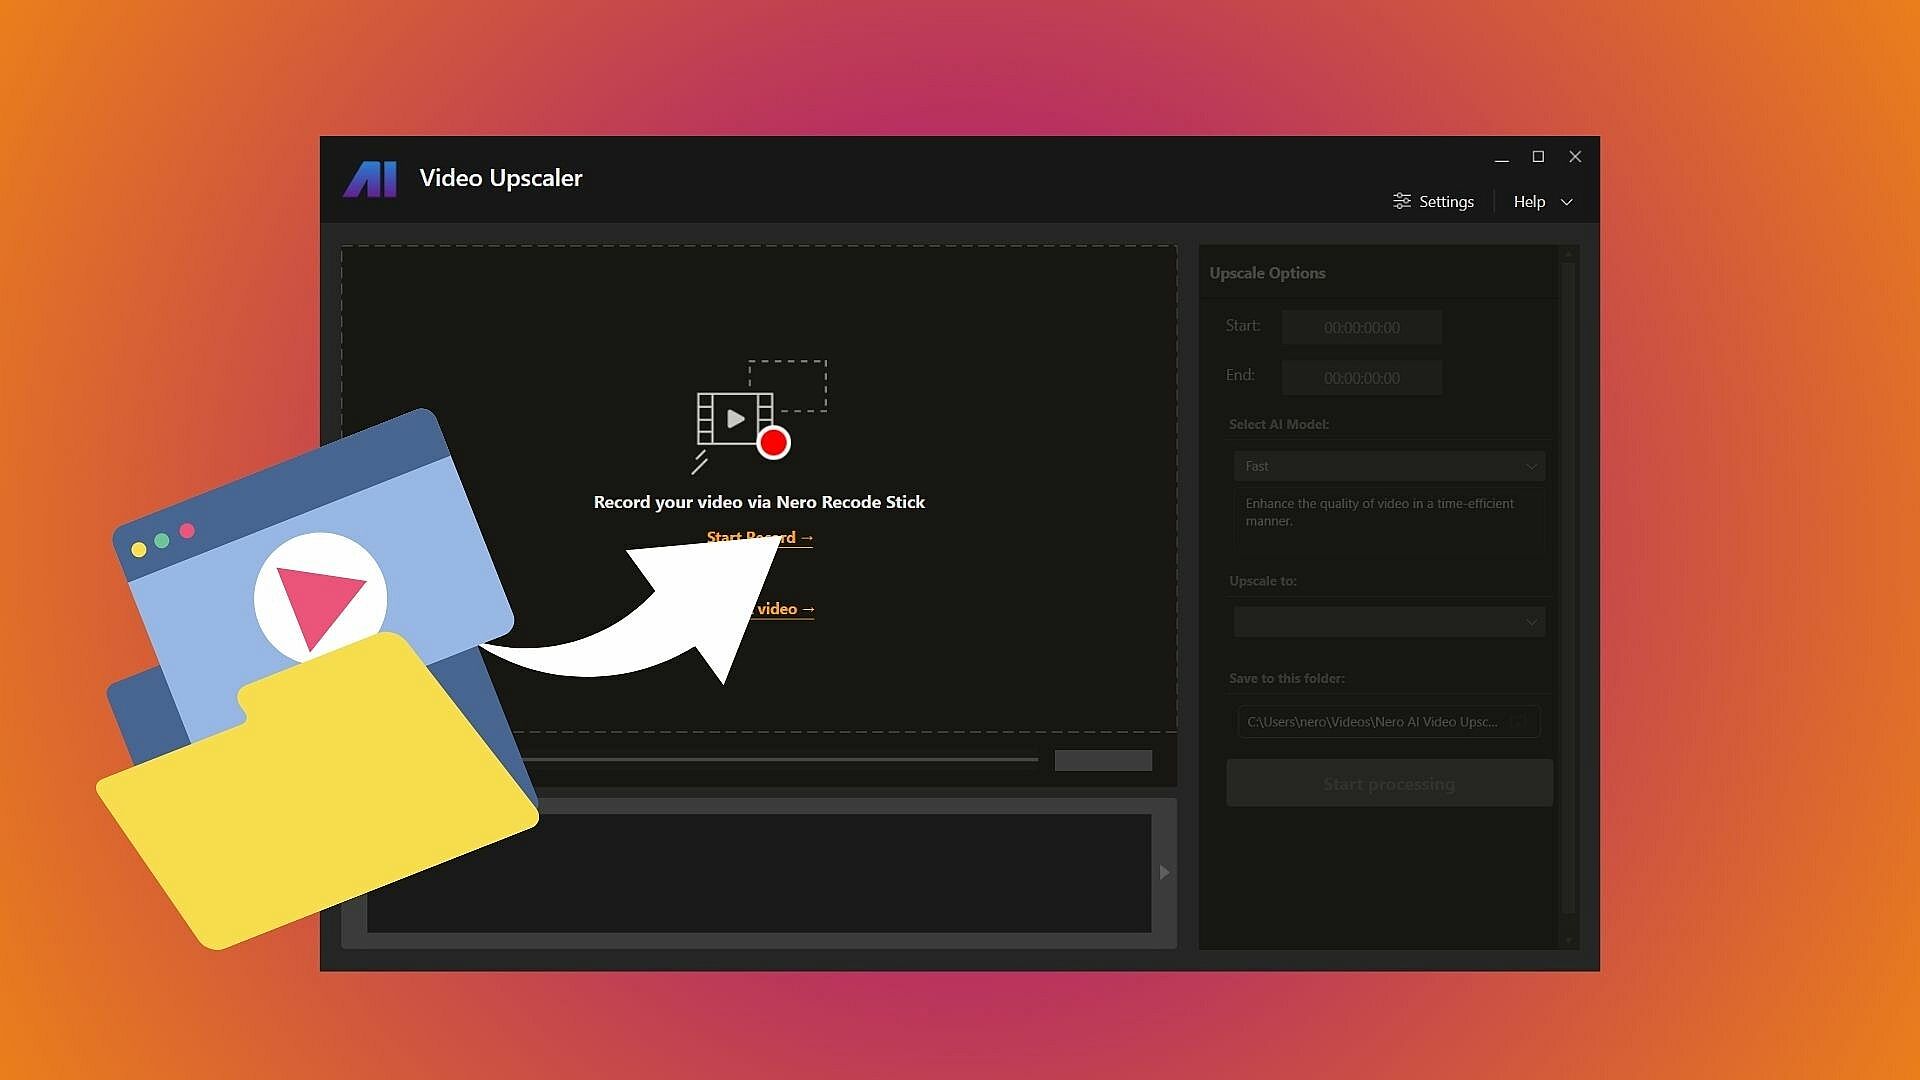Click the right arrow beside the thumbnail strip

click(x=1164, y=872)
